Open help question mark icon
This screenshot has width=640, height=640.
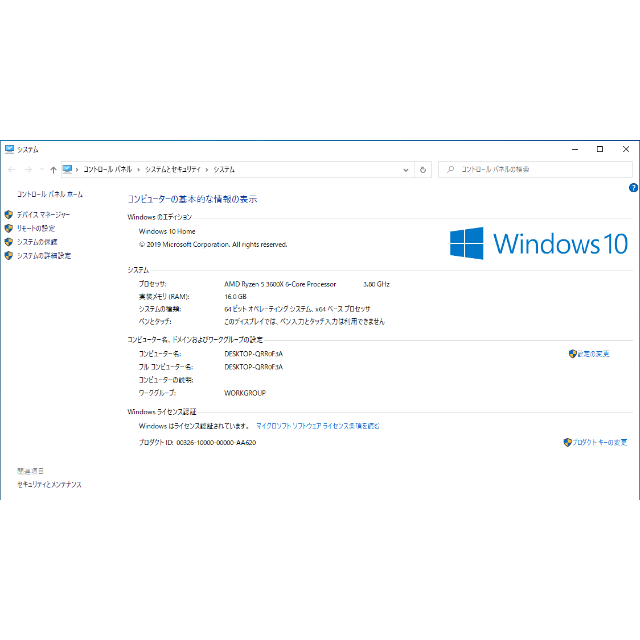[x=633, y=188]
